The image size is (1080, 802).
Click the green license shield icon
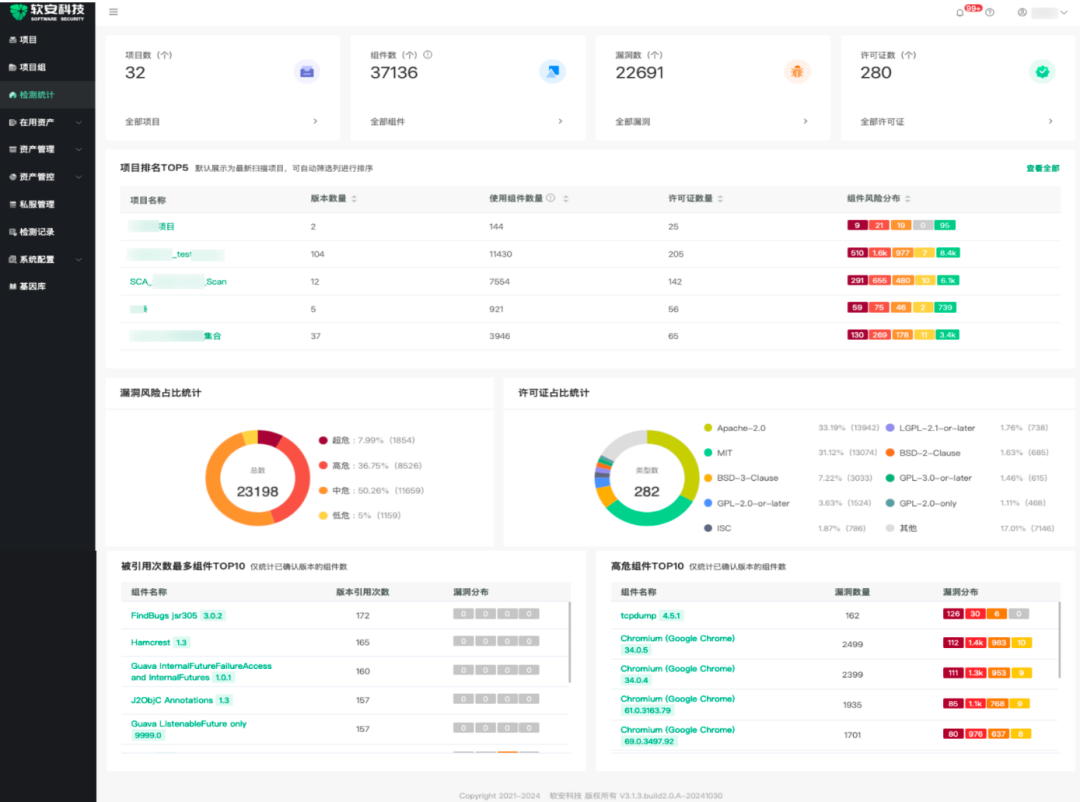(1042, 72)
